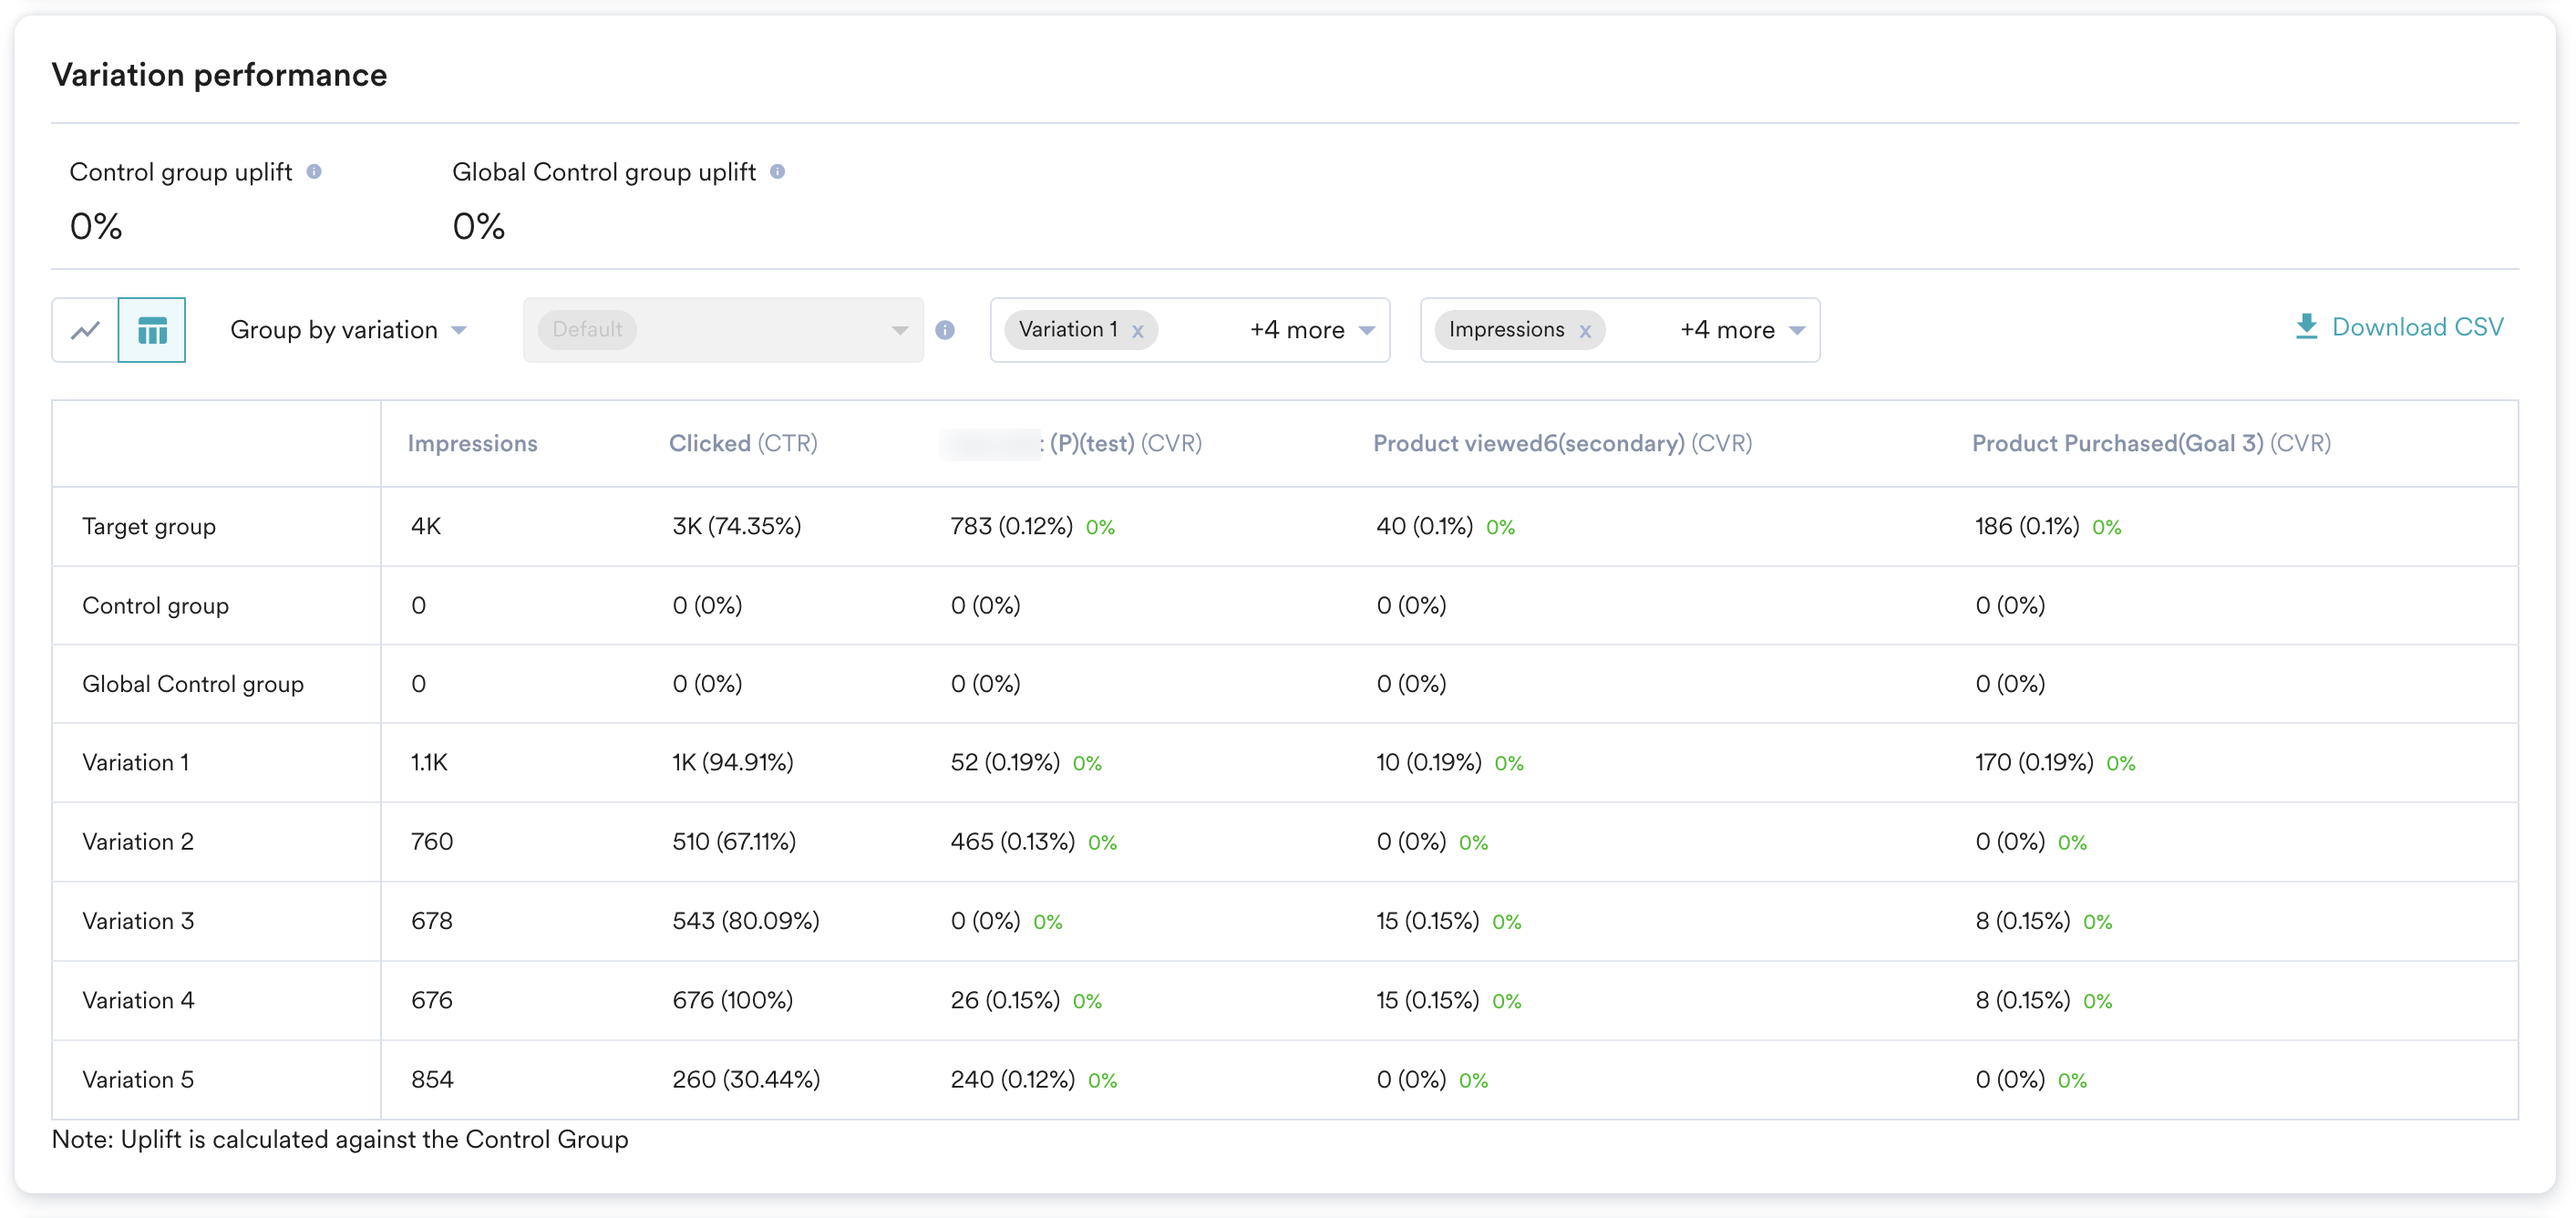Screen dimensions: 2576x1218
Task: Remove the Impressions metric chip
Action: pos(1584,331)
